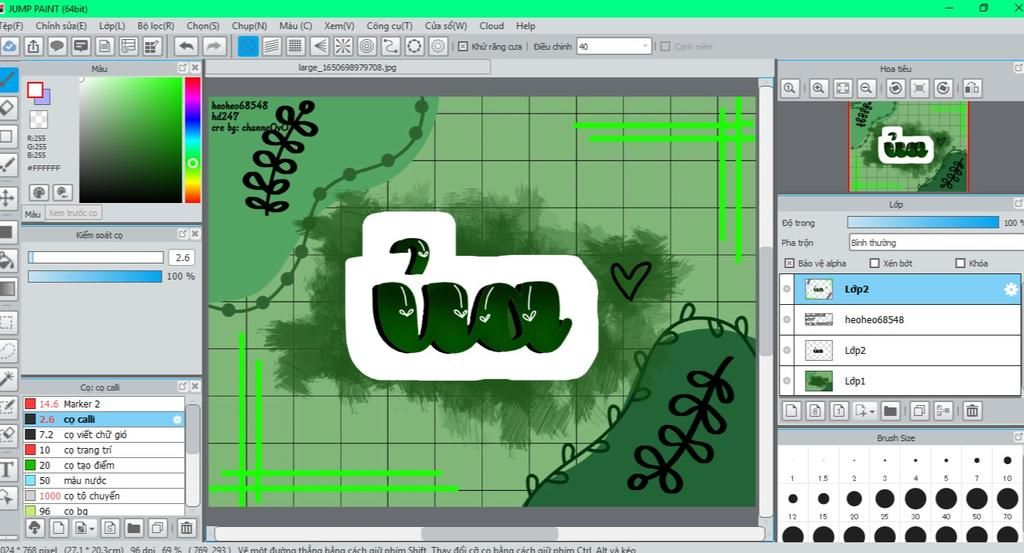The image size is (1024, 553).
Task: Toggle Bảo vệ alpha checkbox
Action: pyautogui.click(x=789, y=263)
